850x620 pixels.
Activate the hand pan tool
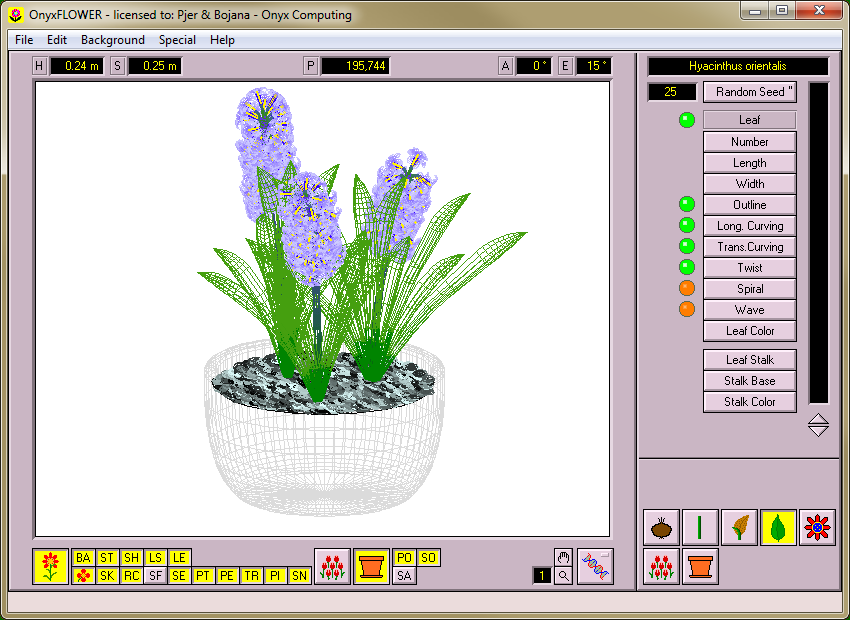tap(563, 558)
